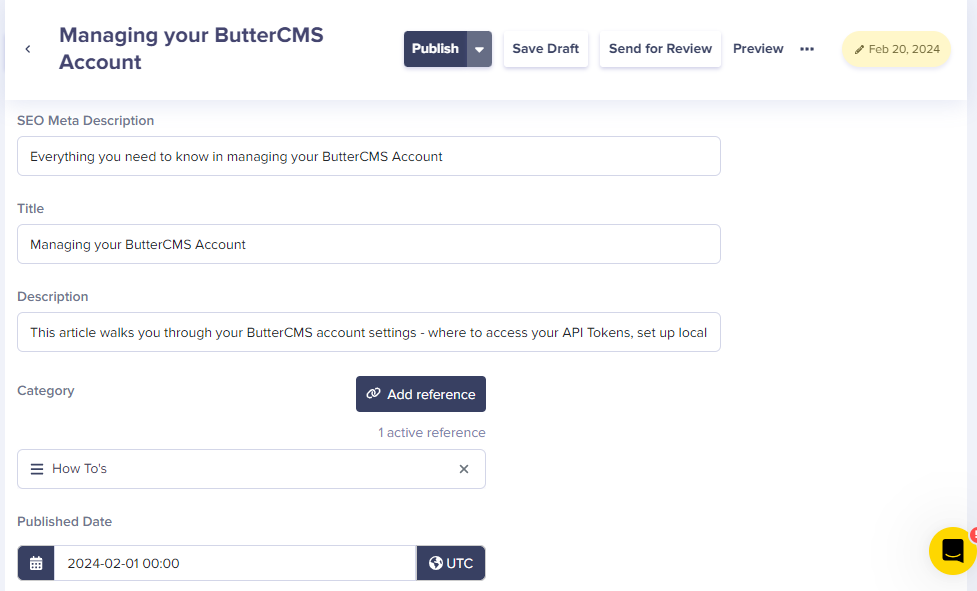Click the page heading Managing your ButterCMS Account
Screen dimensions: 977x591
click(x=191, y=49)
